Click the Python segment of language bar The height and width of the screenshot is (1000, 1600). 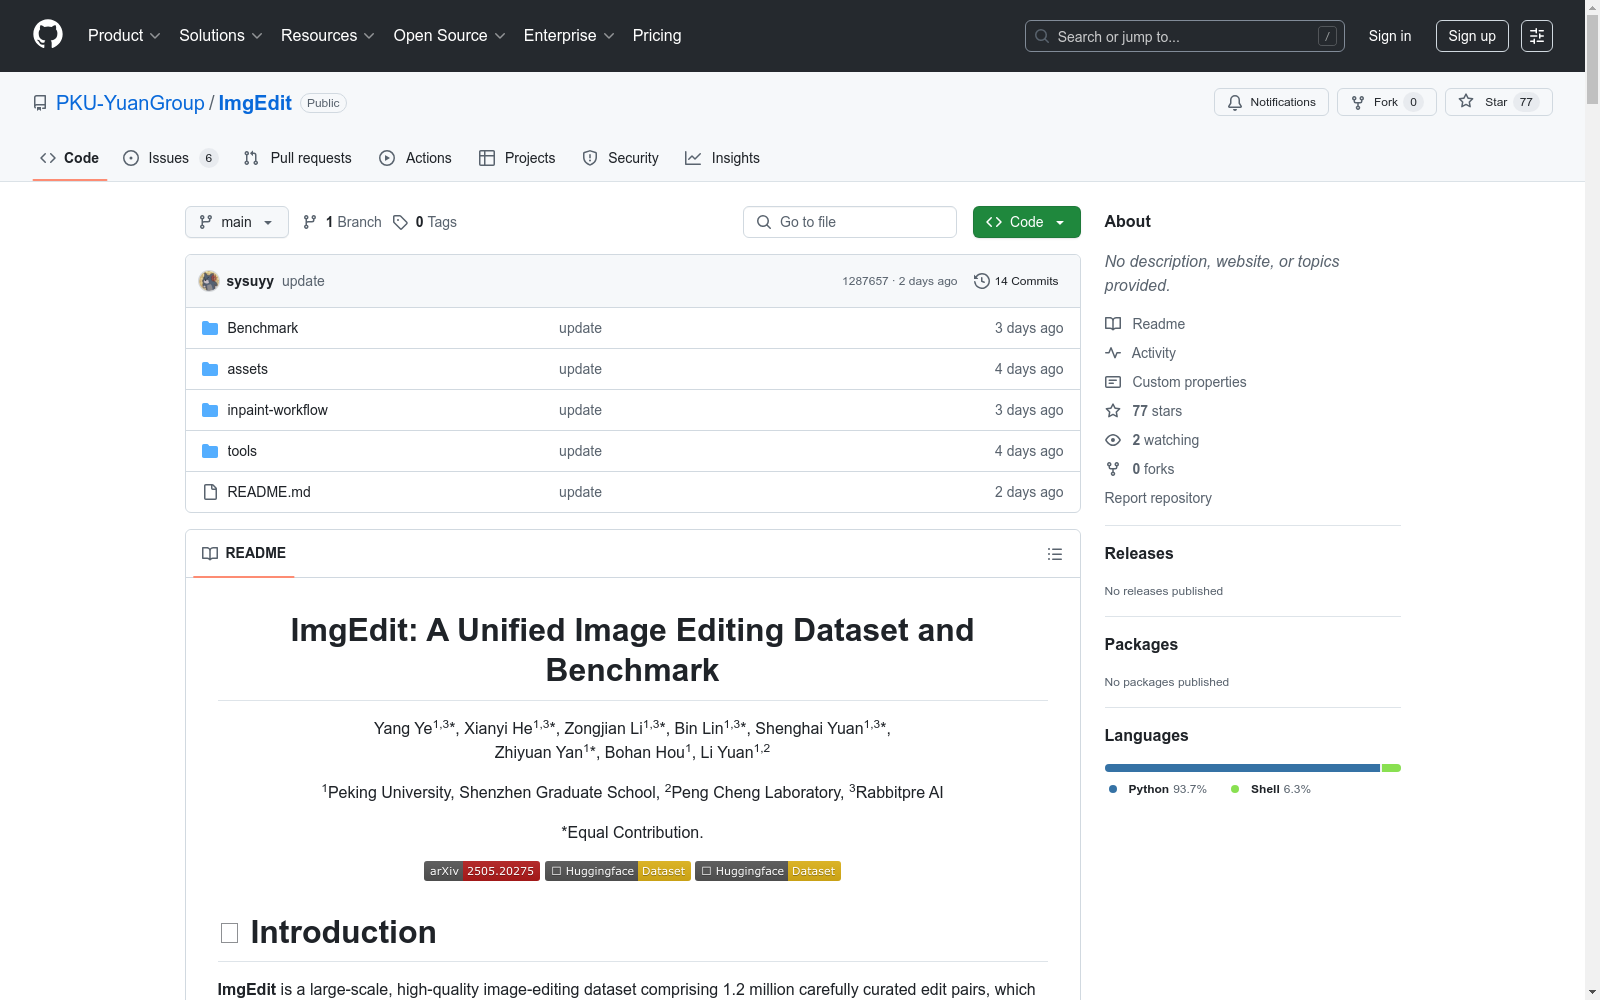pos(1242,768)
